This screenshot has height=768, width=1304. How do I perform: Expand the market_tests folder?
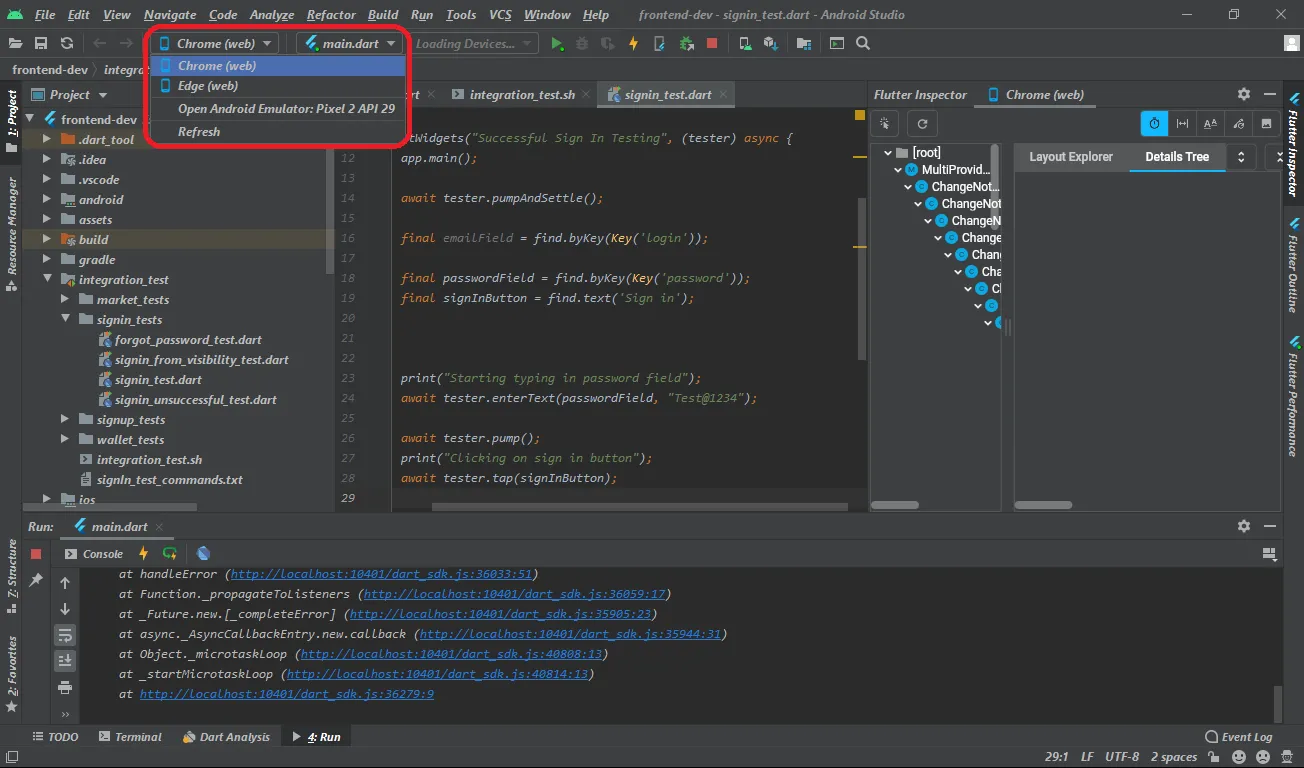(x=65, y=300)
